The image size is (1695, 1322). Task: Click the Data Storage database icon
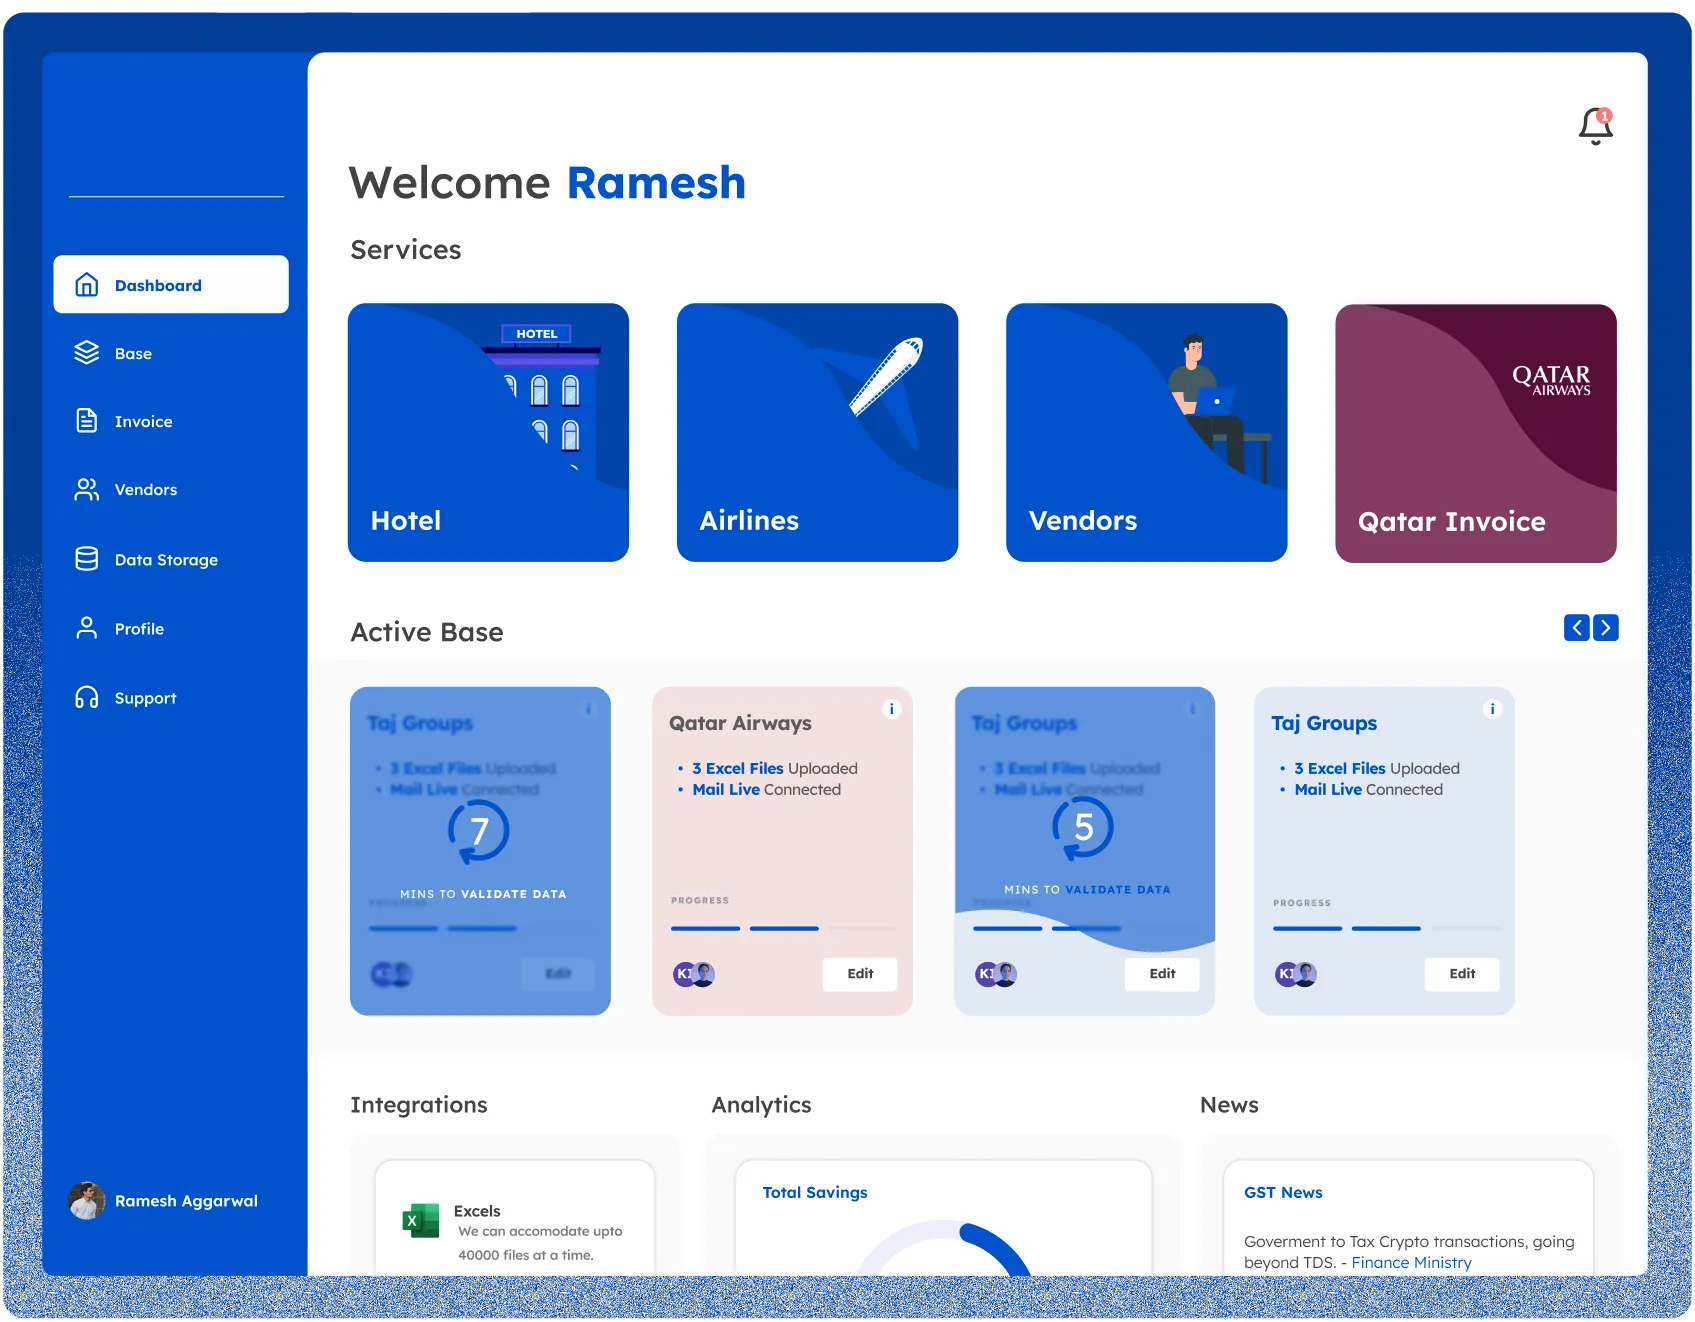(87, 559)
